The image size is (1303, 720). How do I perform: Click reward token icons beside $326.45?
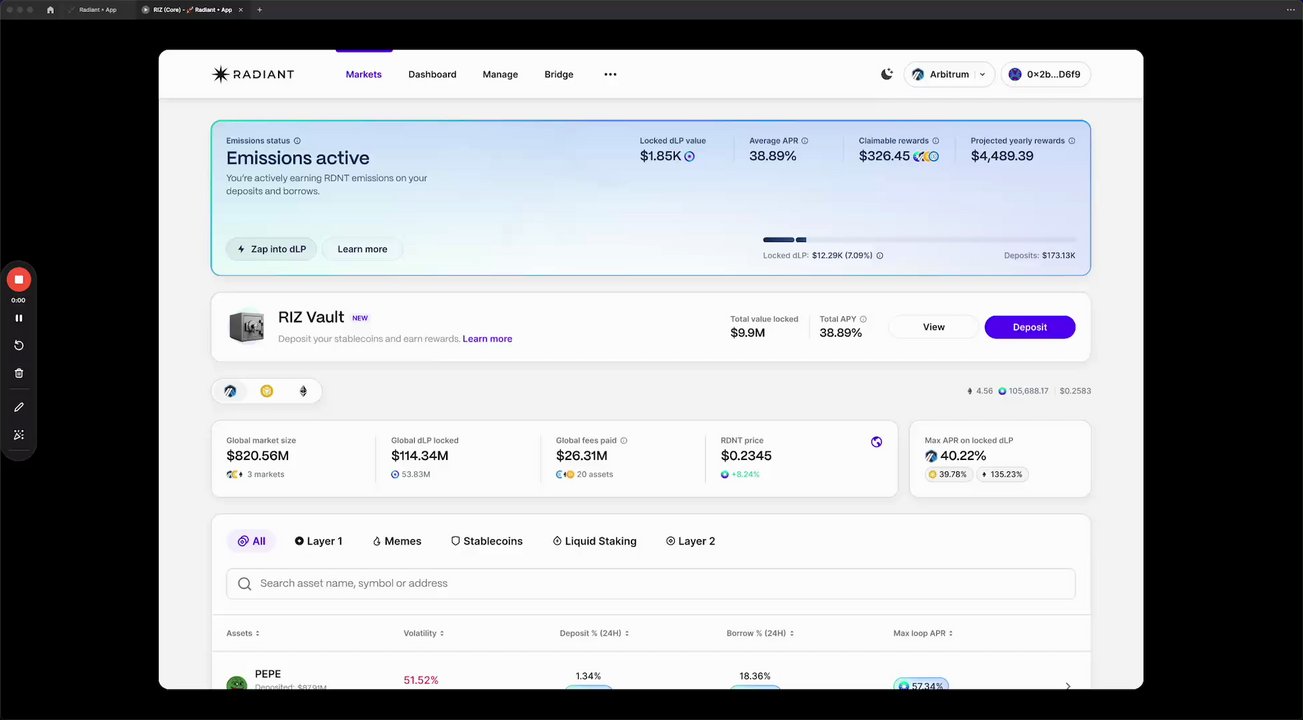(x=926, y=156)
